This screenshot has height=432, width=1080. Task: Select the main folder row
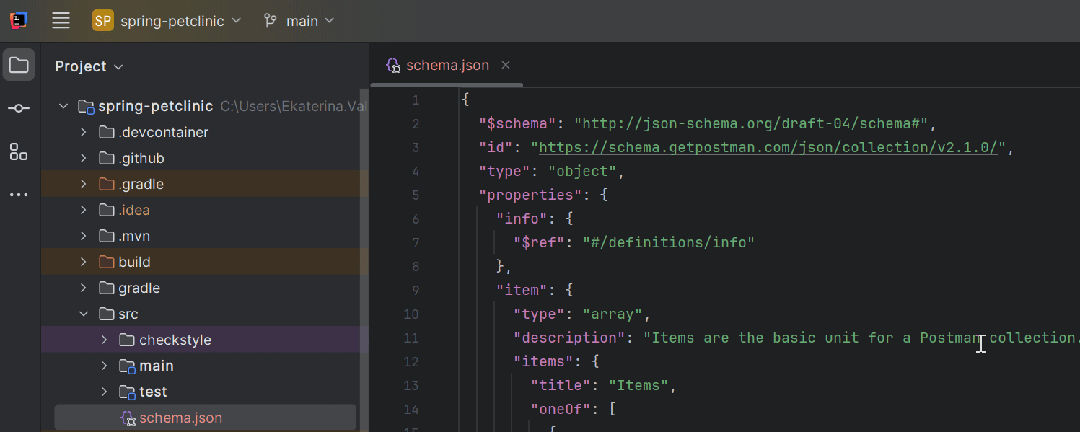pos(205,366)
